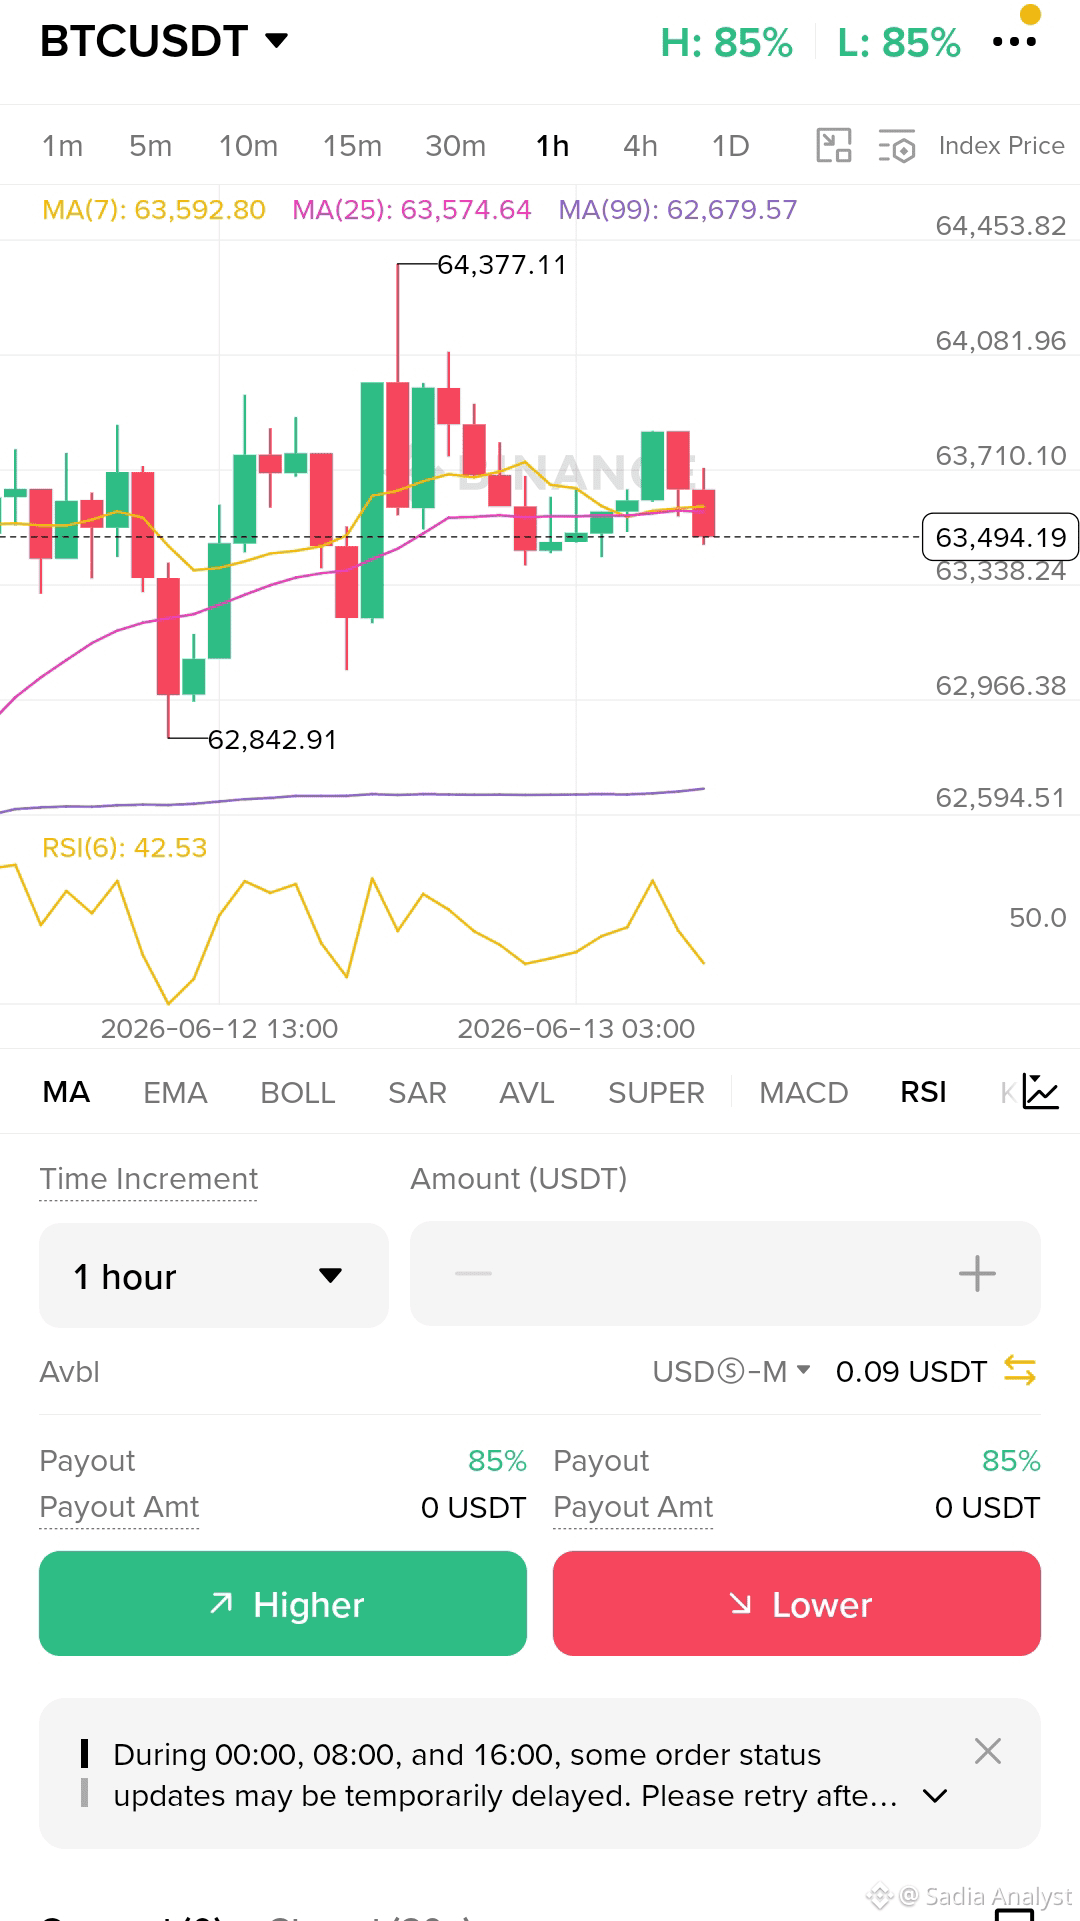Toggle the RSI indicator
The width and height of the screenshot is (1080, 1921).
point(923,1092)
